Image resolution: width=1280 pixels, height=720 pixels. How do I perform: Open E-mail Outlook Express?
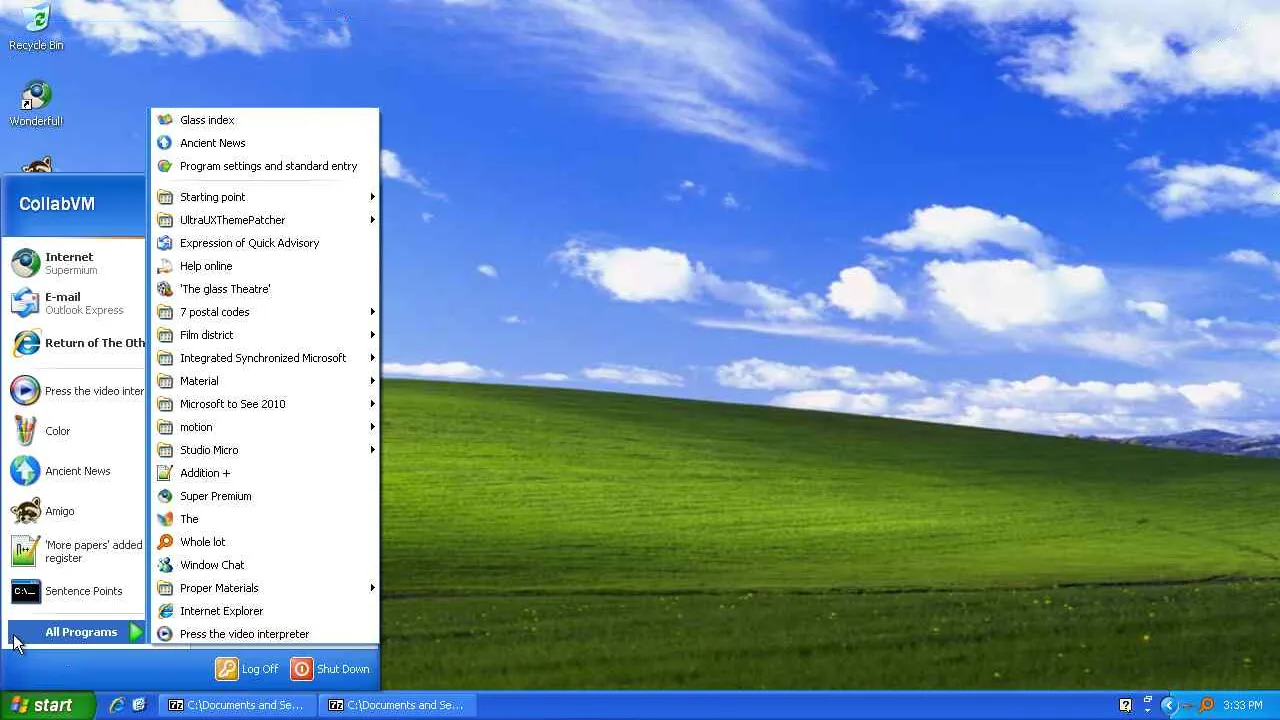pyautogui.click(x=77, y=303)
